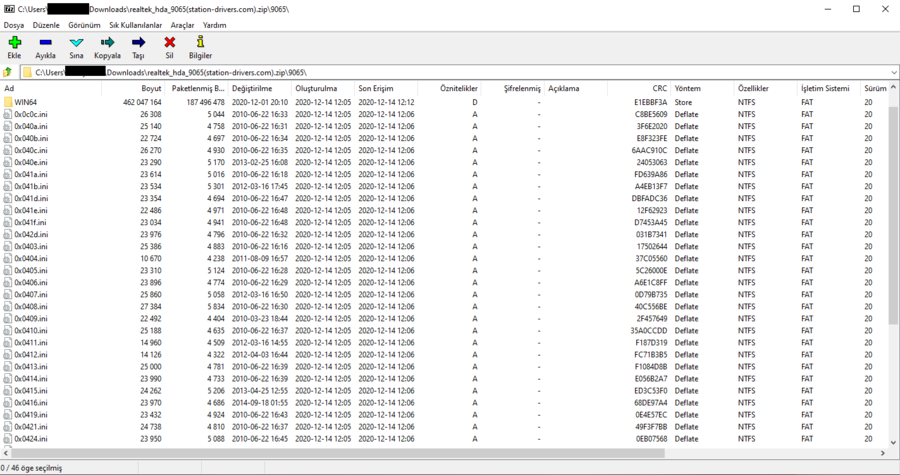Viewport: 900px width, 475px height.
Task: Select the file name 0x041a.ini
Action: click(32, 174)
